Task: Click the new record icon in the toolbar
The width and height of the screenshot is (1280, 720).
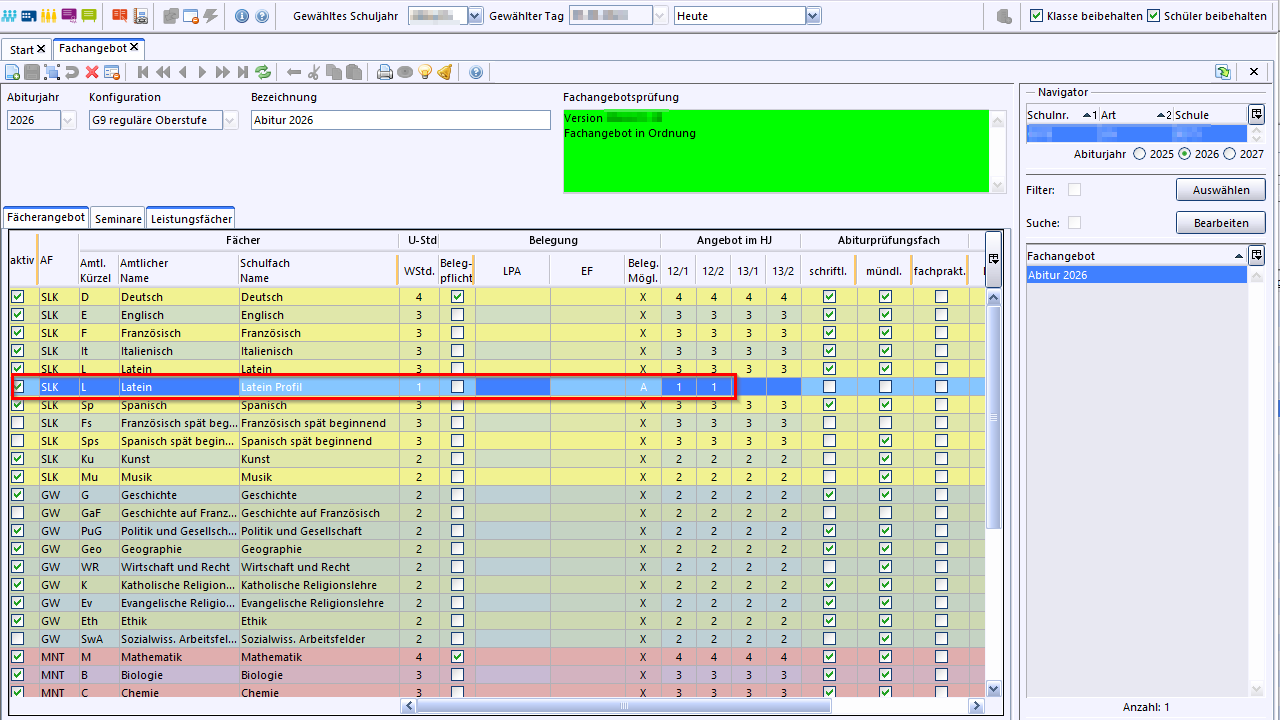Action: coord(12,72)
